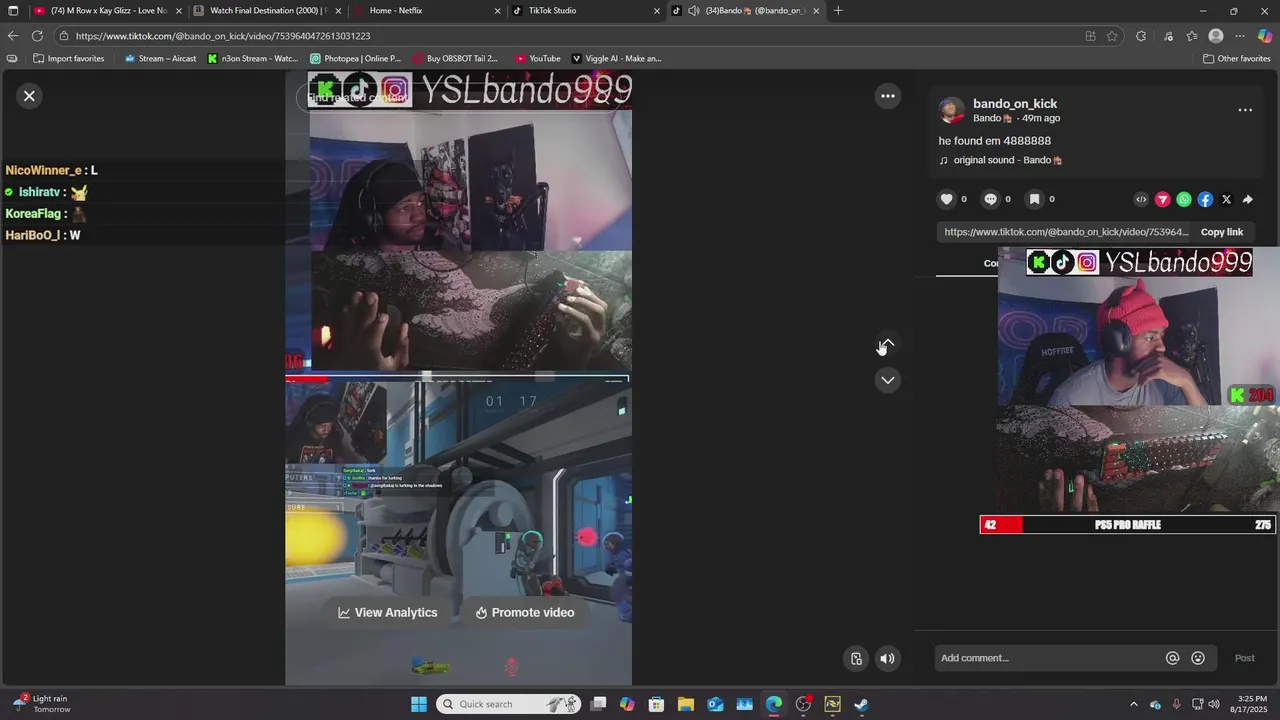
Task: Toggle auto scroll icon beside speaker
Action: 856,658
